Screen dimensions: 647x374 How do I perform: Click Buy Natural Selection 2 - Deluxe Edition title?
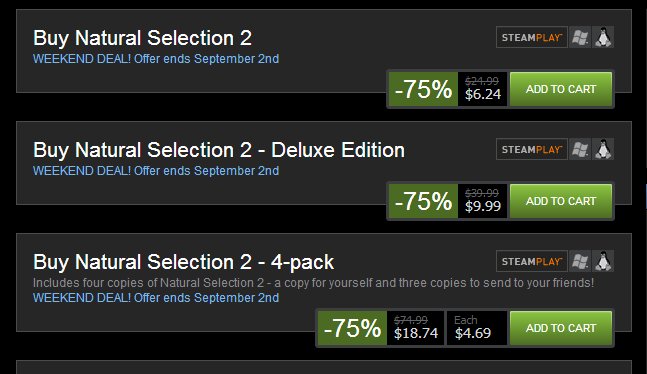tap(219, 150)
